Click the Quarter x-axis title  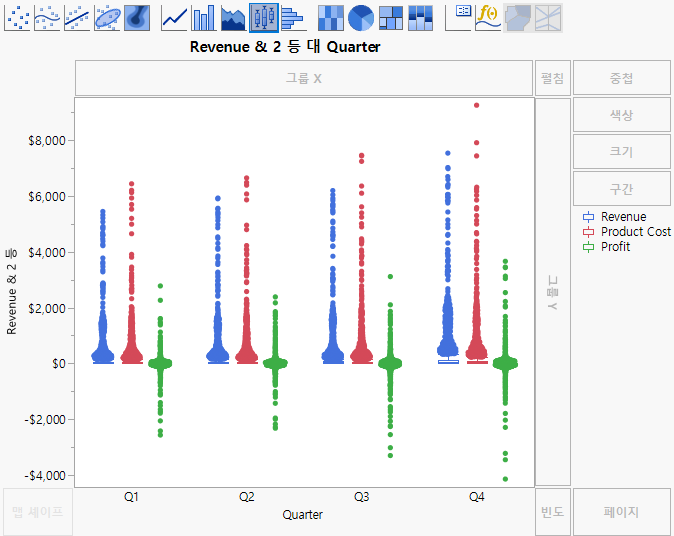click(303, 515)
